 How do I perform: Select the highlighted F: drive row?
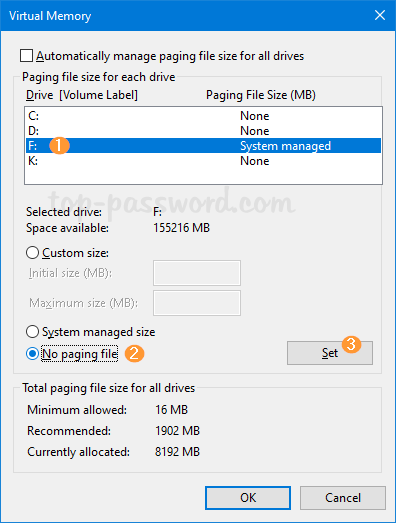(x=203, y=146)
